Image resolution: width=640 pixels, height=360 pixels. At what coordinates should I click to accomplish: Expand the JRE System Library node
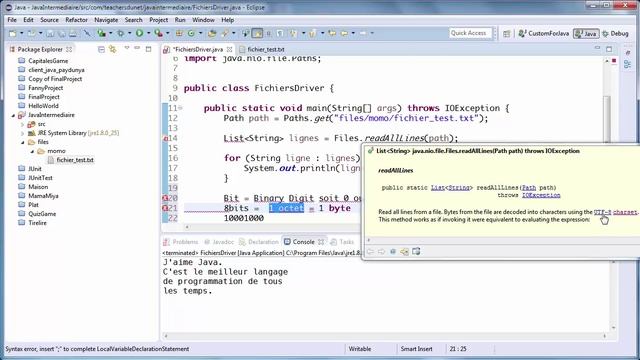tap(22, 133)
